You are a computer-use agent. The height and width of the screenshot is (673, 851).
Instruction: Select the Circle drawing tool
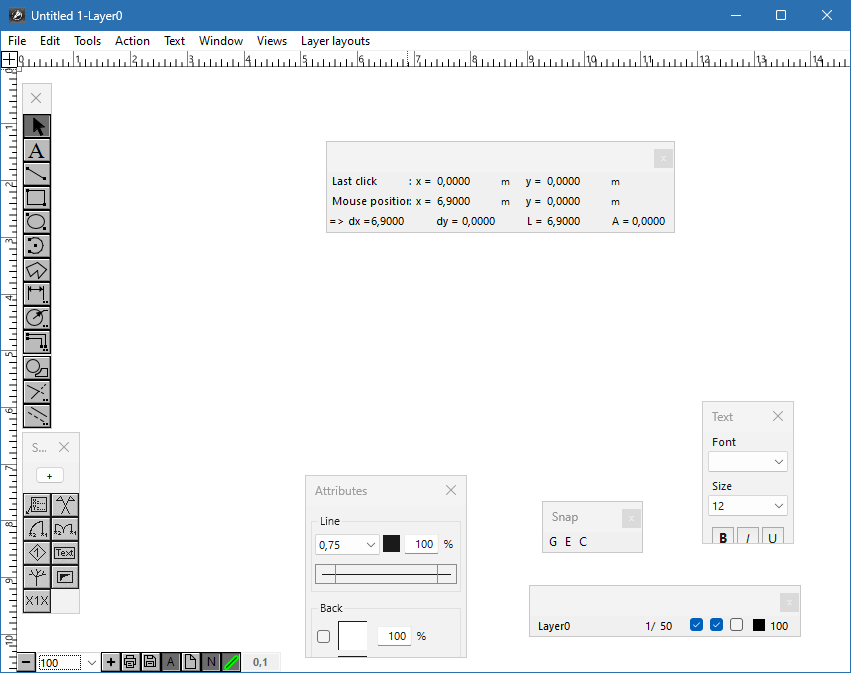pos(36,222)
